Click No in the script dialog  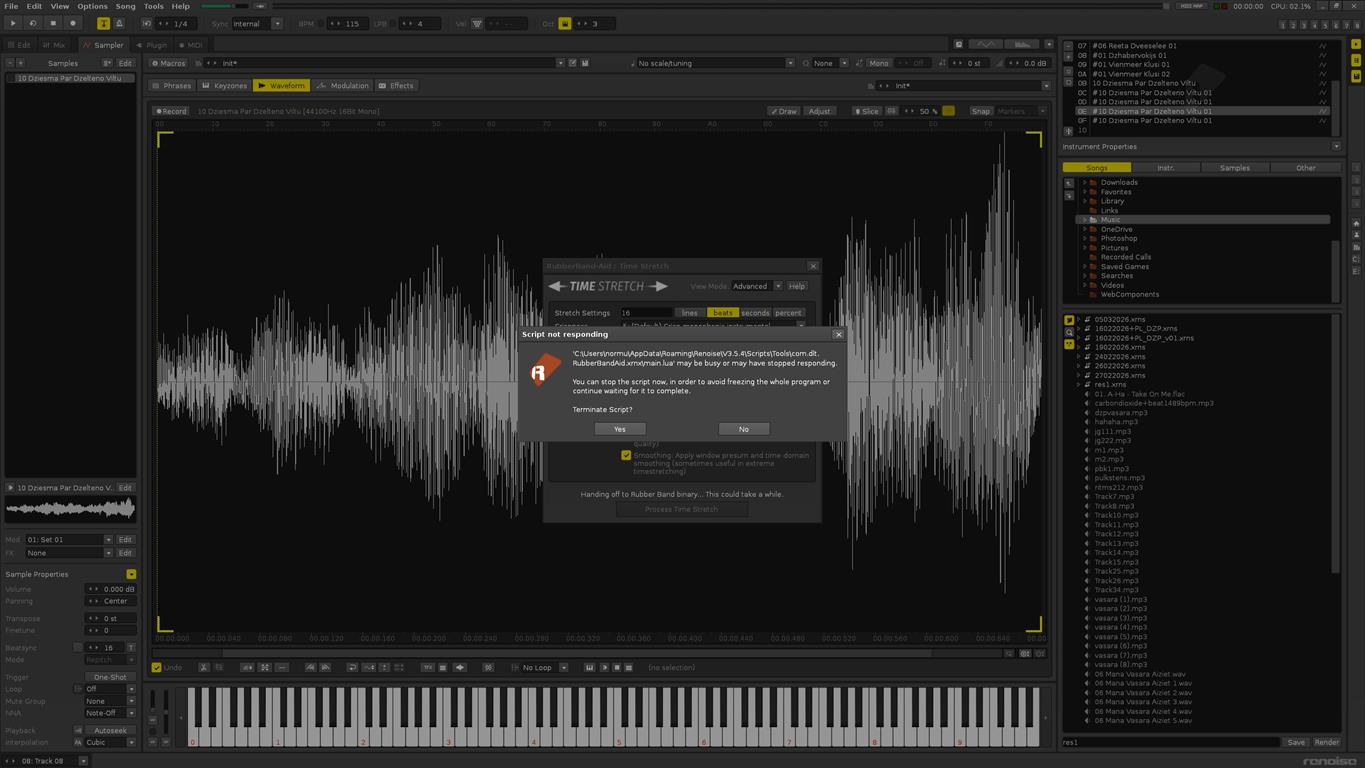tap(743, 429)
